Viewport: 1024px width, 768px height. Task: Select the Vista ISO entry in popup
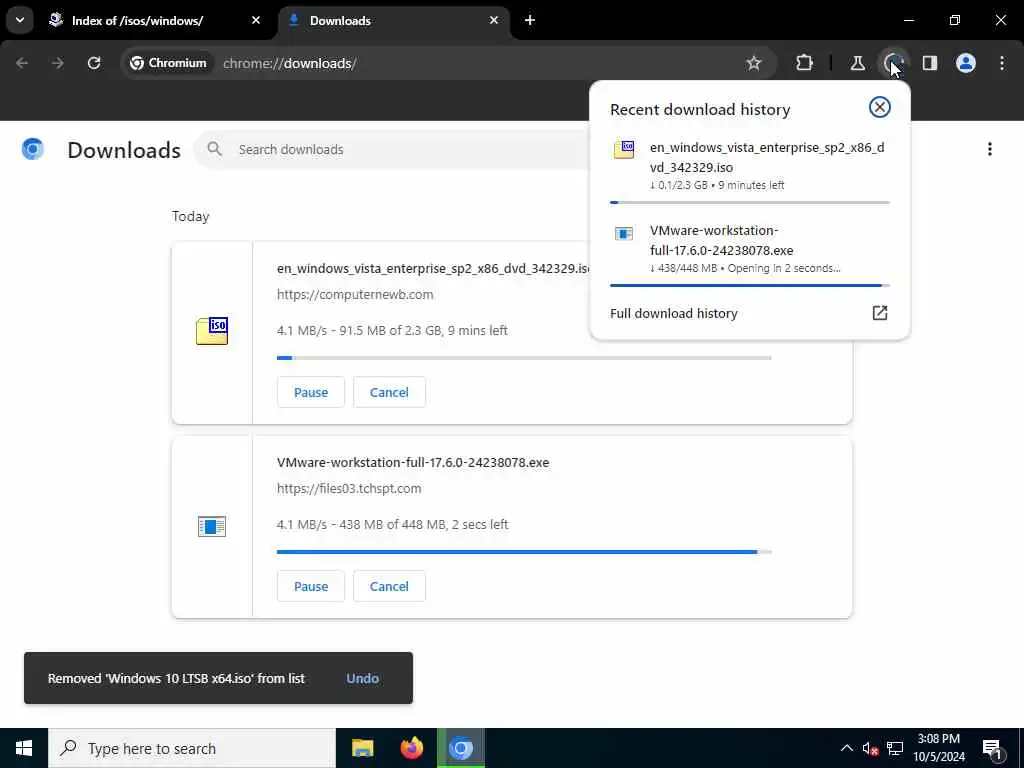pos(750,166)
